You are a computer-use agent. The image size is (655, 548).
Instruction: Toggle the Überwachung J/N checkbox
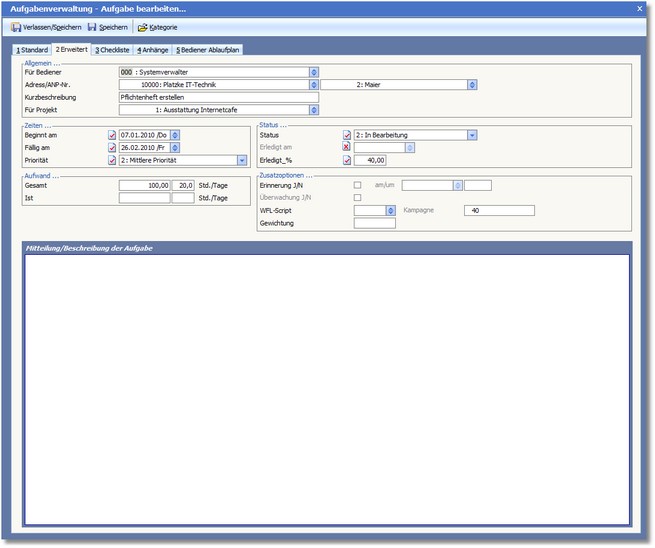point(358,198)
